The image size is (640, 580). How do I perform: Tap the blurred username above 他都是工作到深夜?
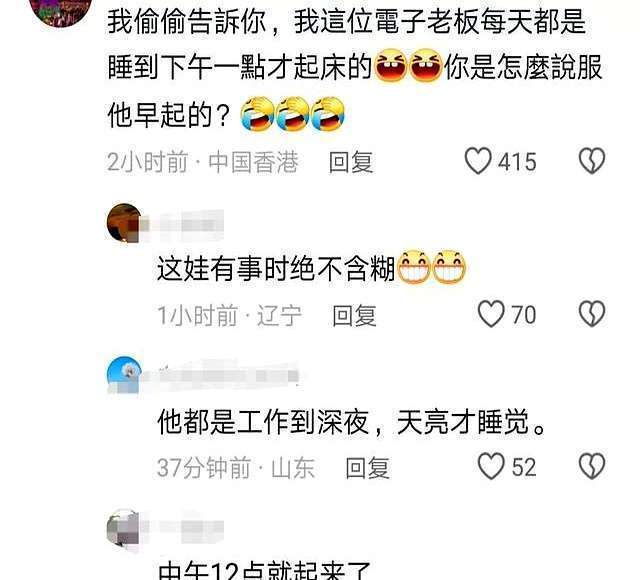[222, 376]
